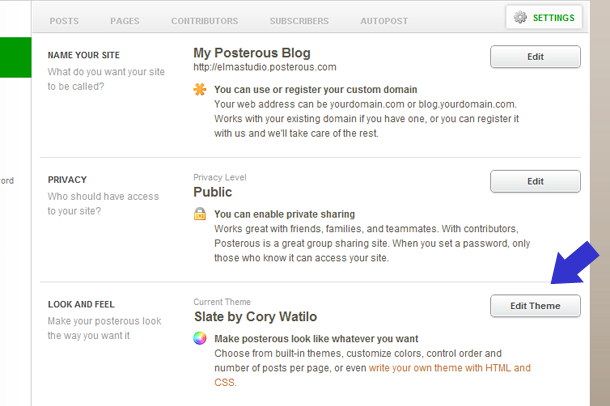Click the color wheel theme icon
The height and width of the screenshot is (406, 610).
200,338
